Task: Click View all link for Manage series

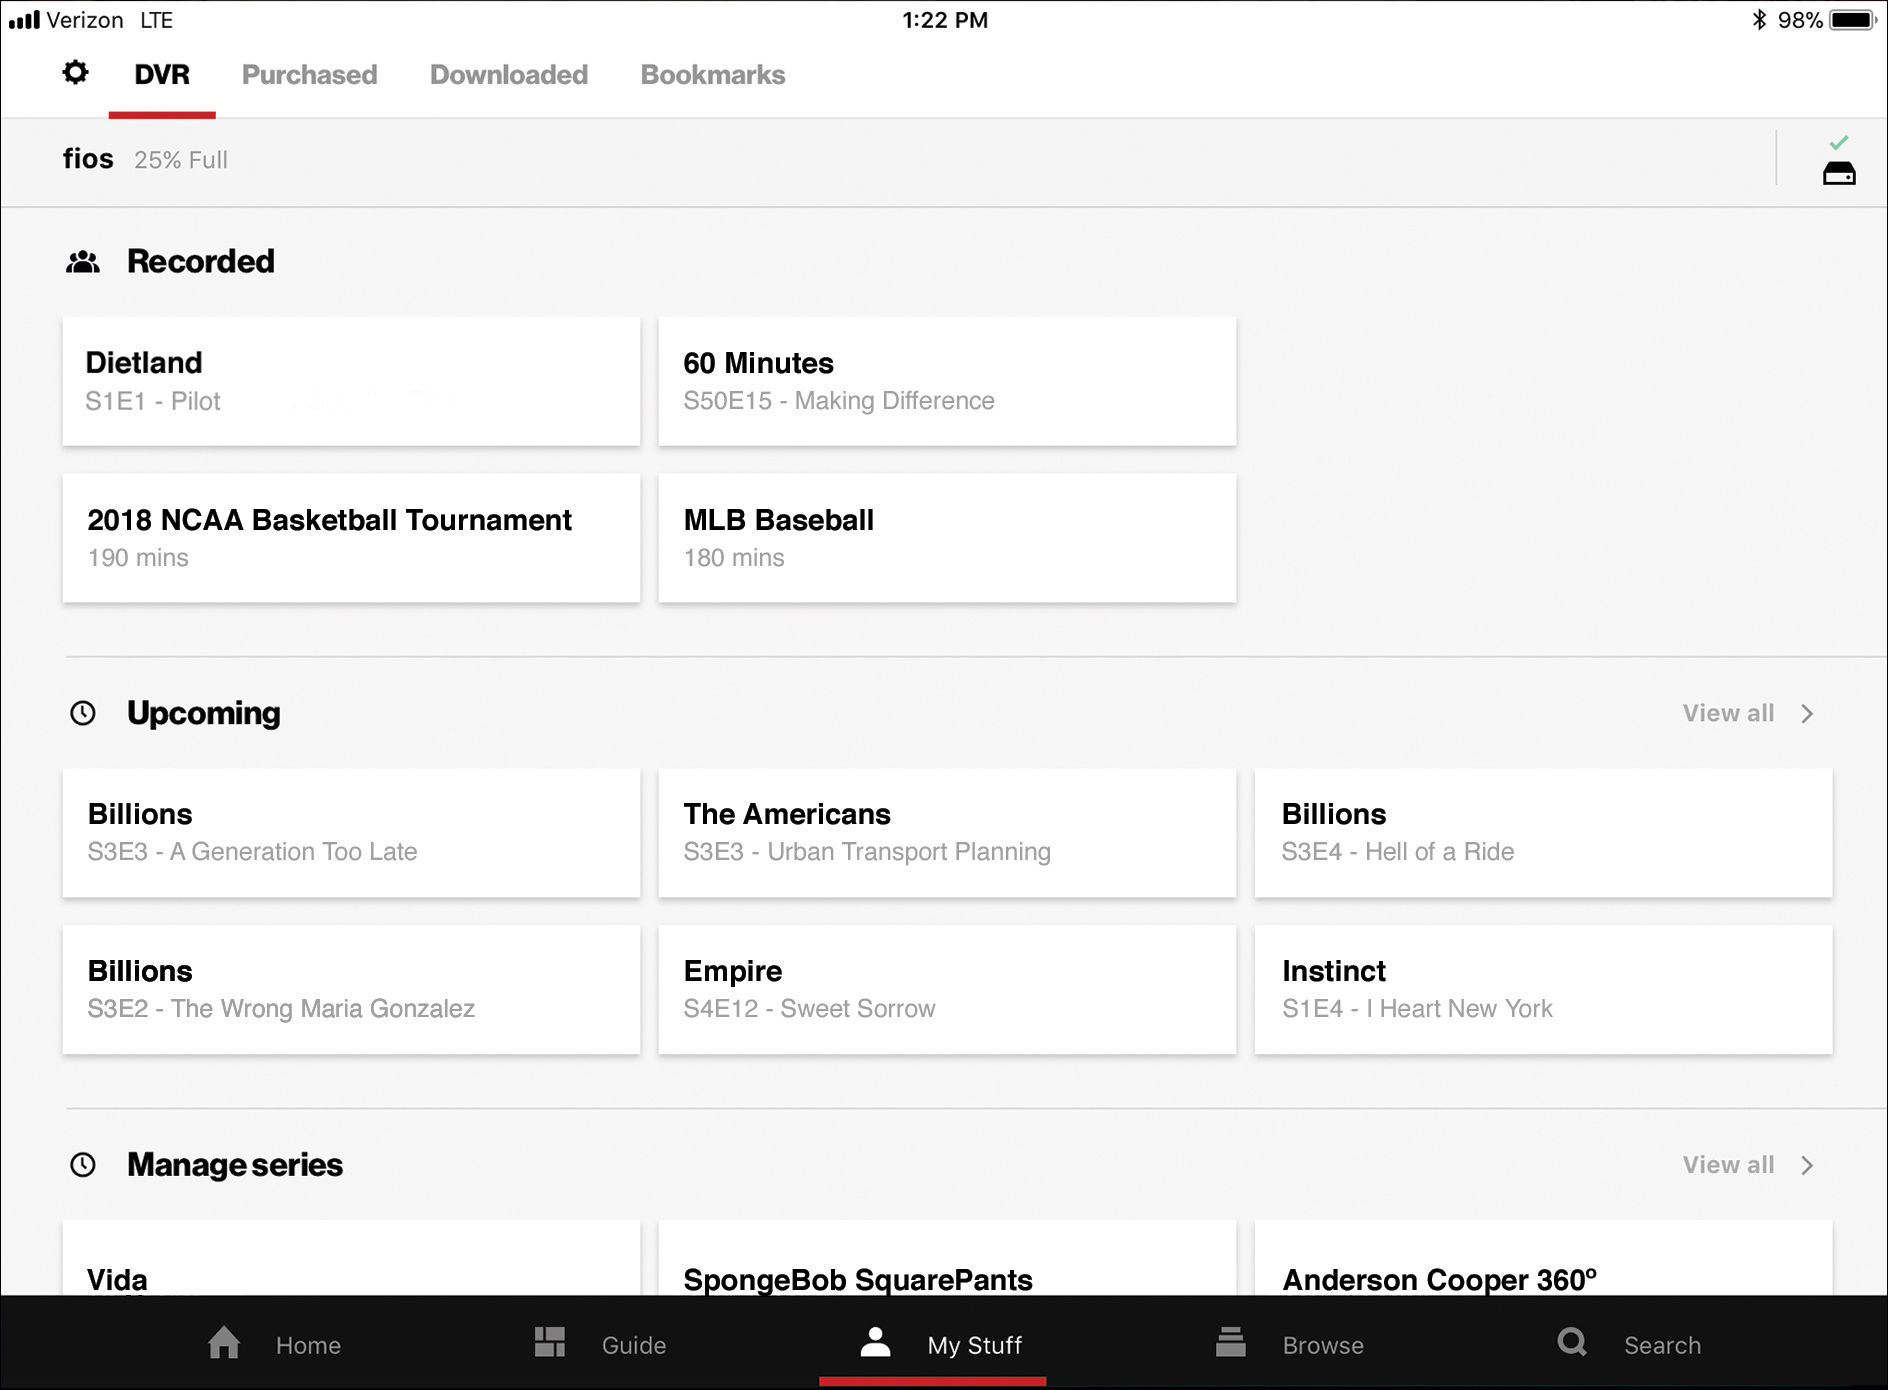Action: coord(1728,1165)
